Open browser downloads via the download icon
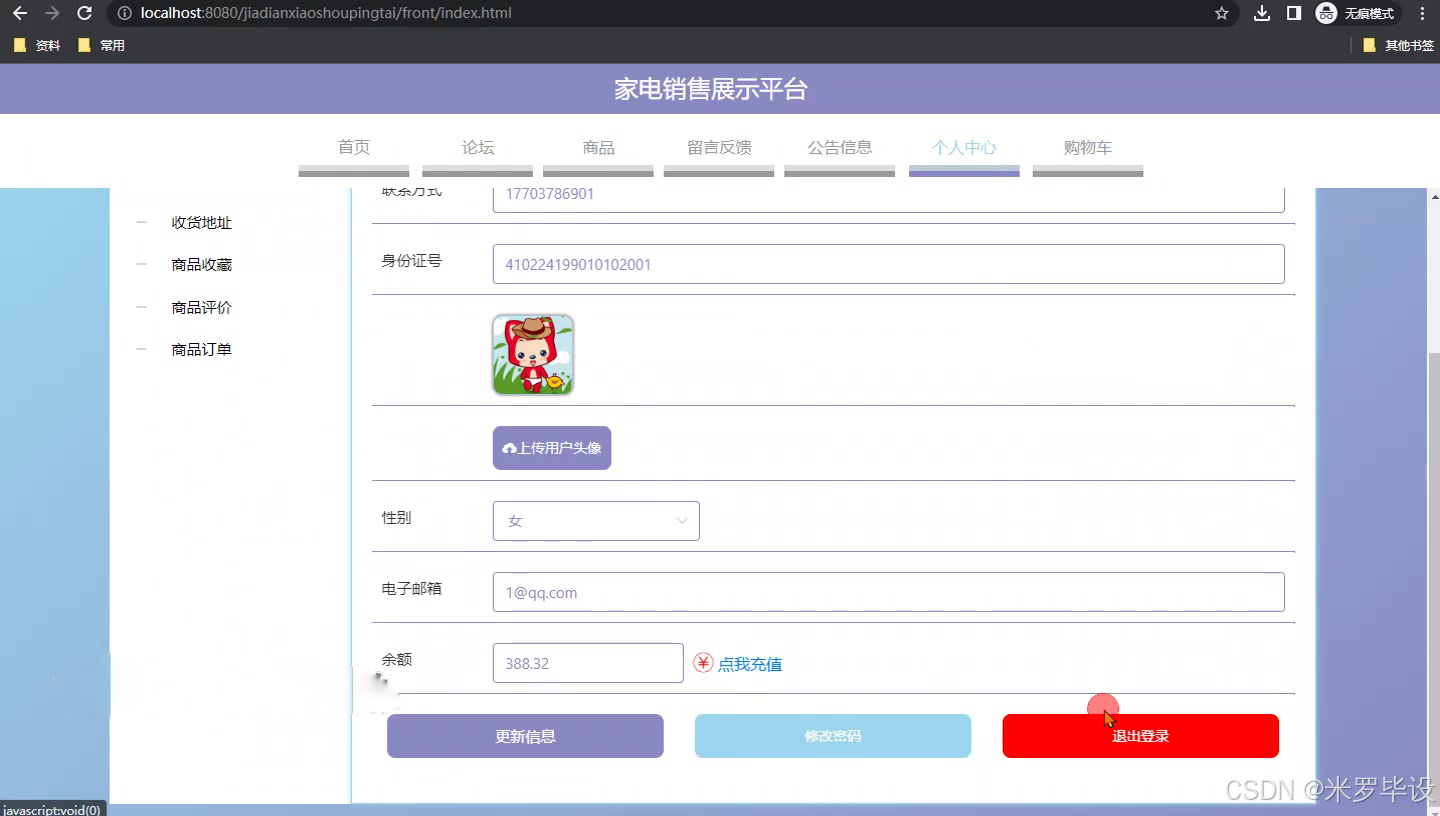The height and width of the screenshot is (816, 1440). [x=1261, y=13]
